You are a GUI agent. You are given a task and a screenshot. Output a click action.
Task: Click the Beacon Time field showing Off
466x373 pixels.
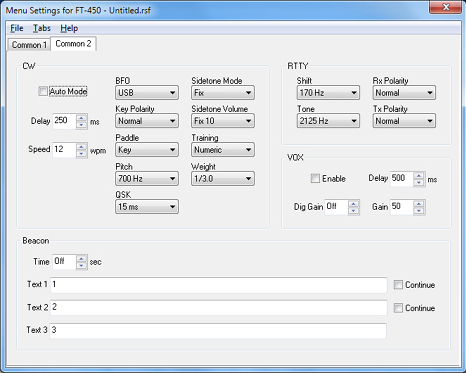pos(64,262)
